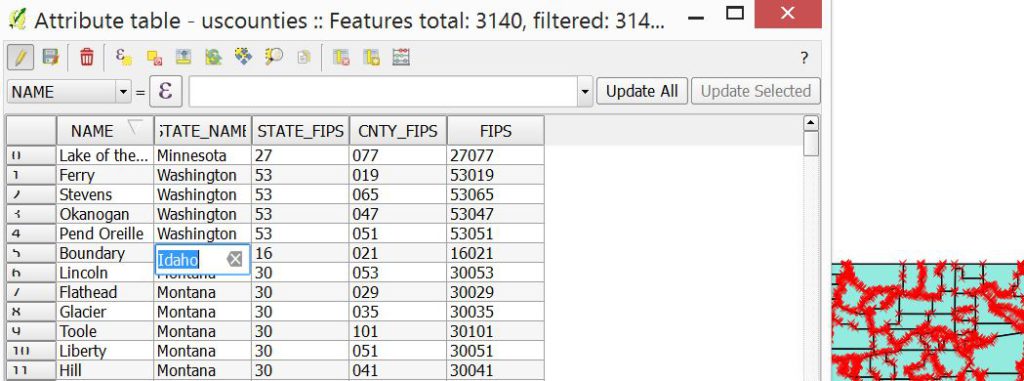This screenshot has width=1024, height=381.
Task: Sort table by the FIPS column header
Action: [496, 131]
